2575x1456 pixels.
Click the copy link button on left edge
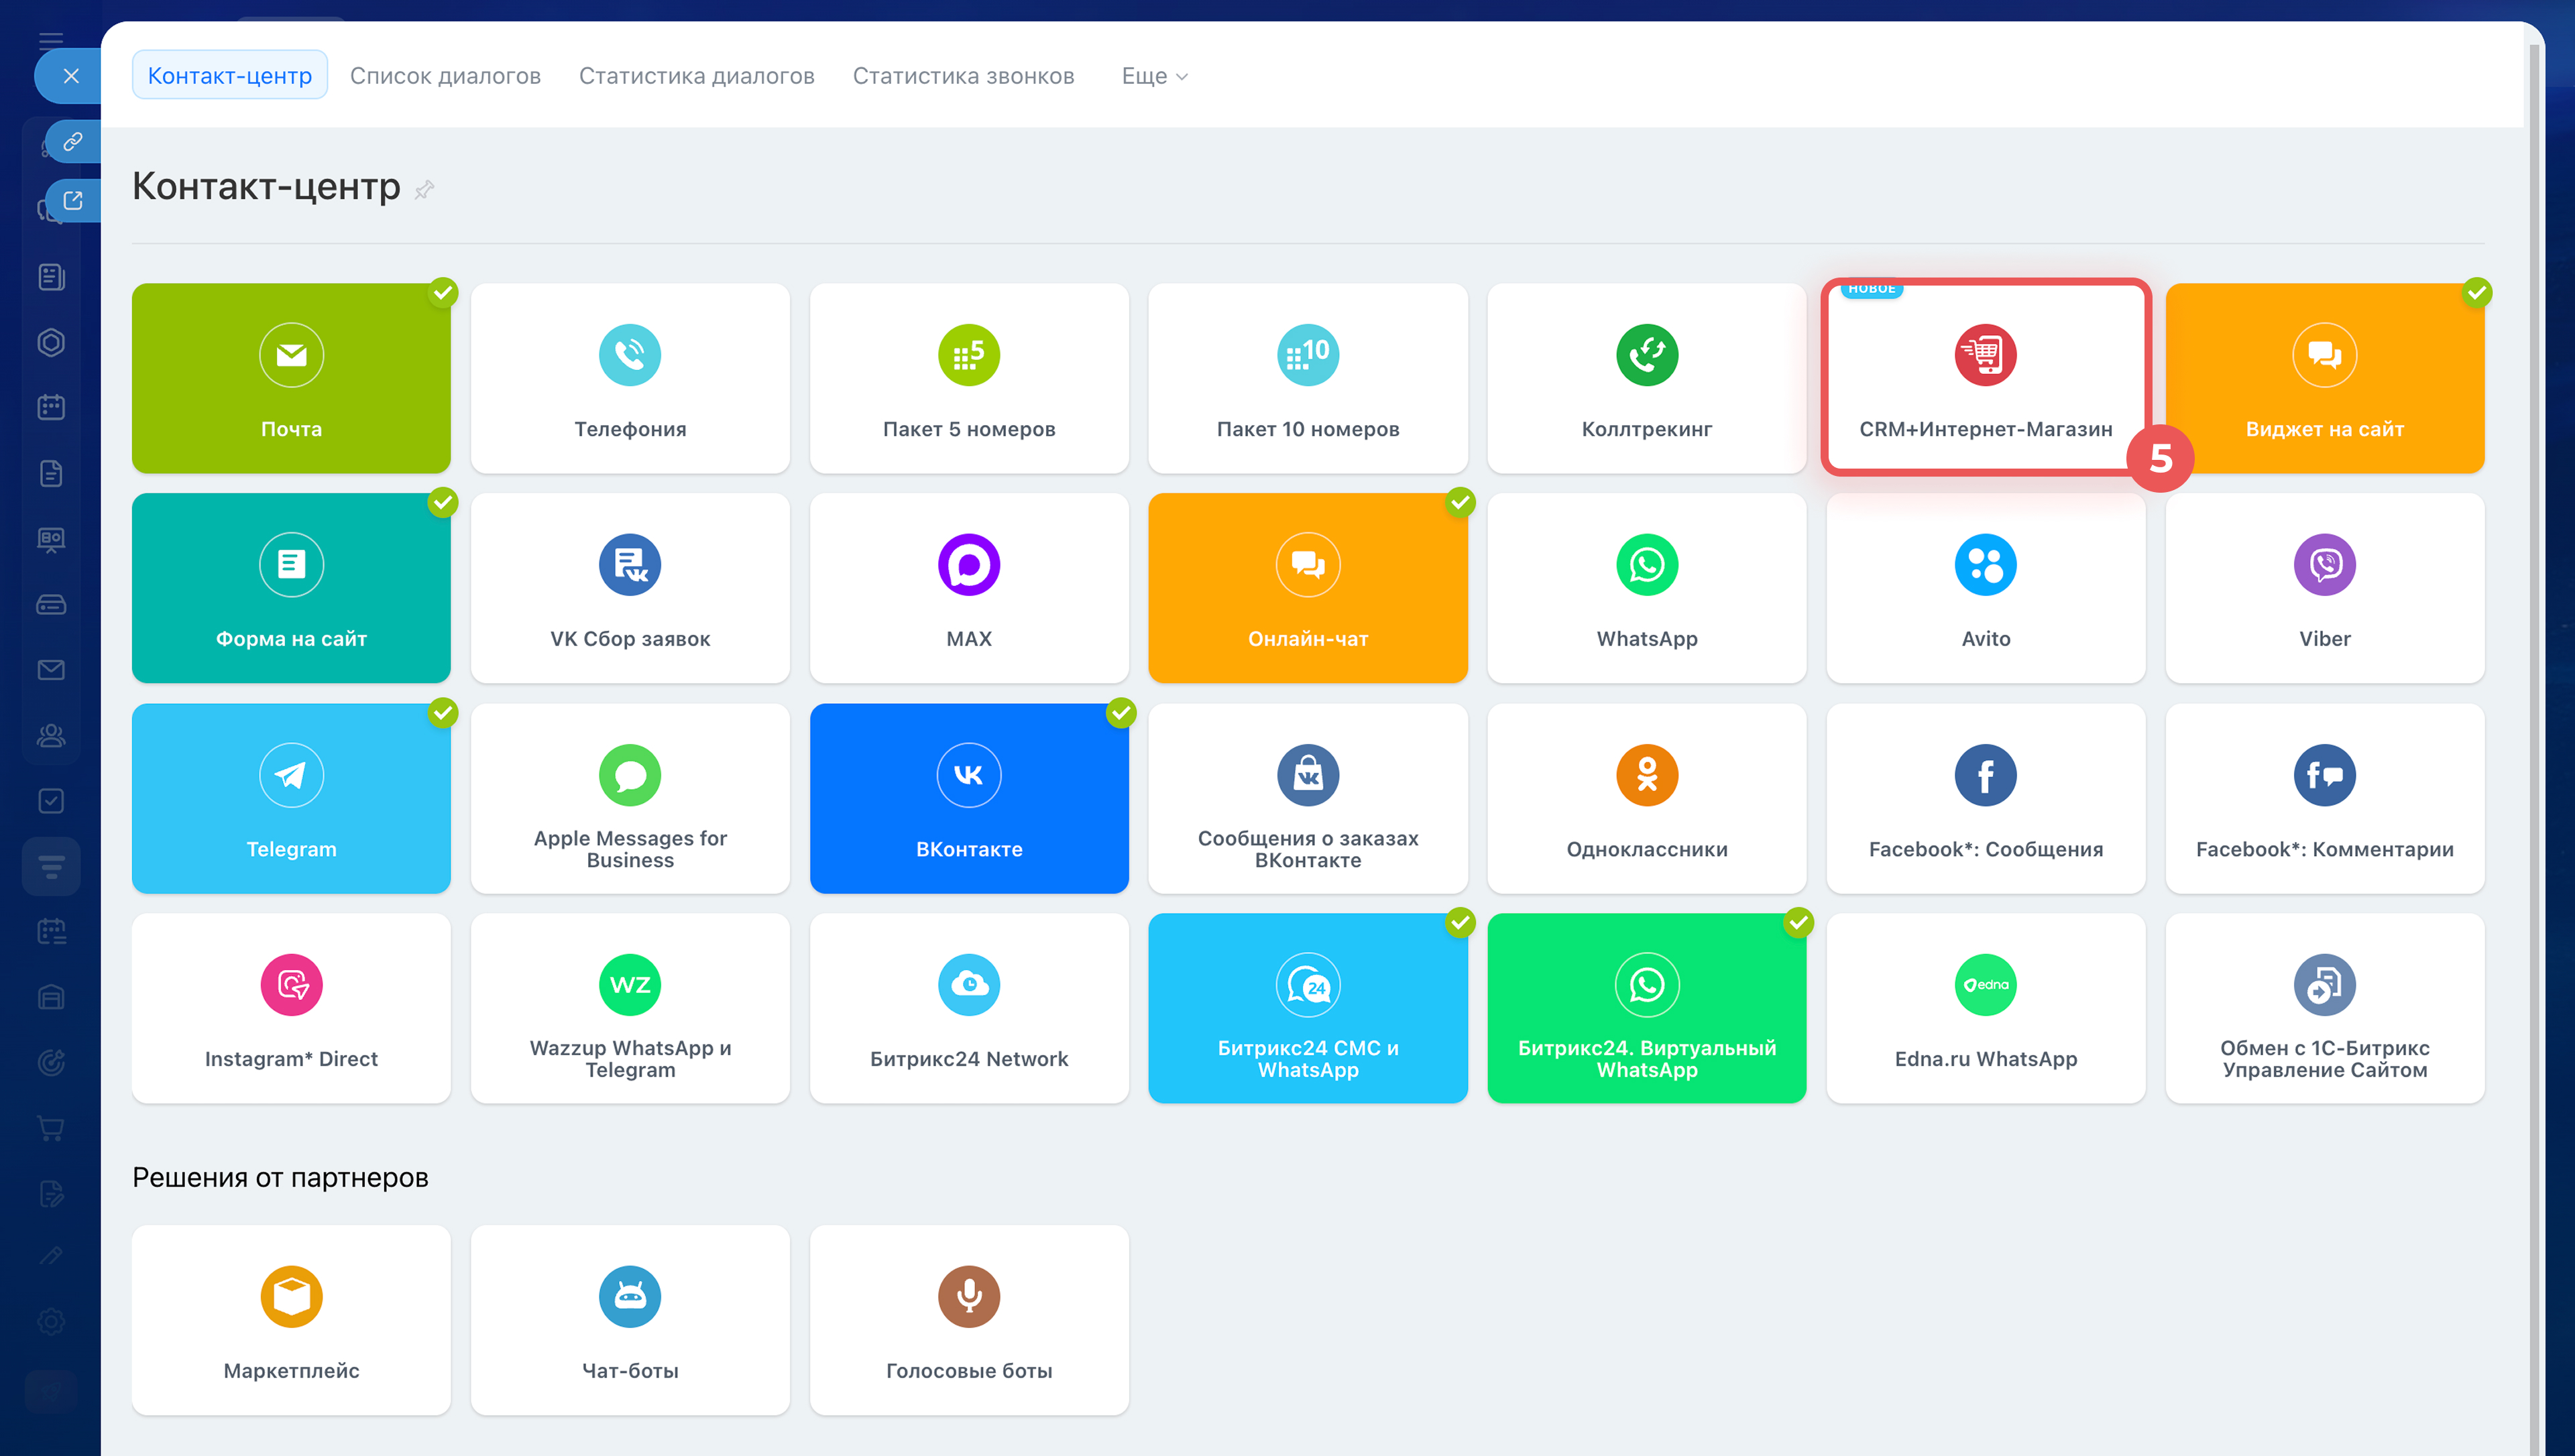pos(73,142)
